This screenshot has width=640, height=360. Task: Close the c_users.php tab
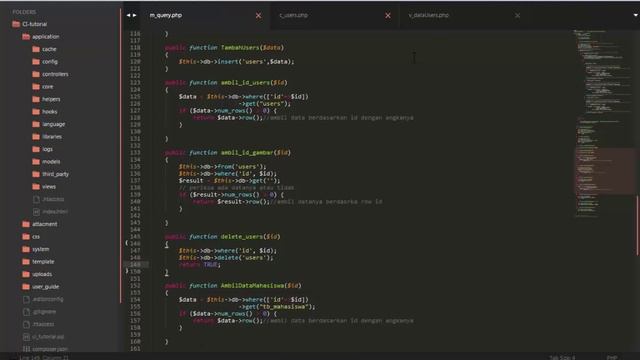click(x=388, y=16)
